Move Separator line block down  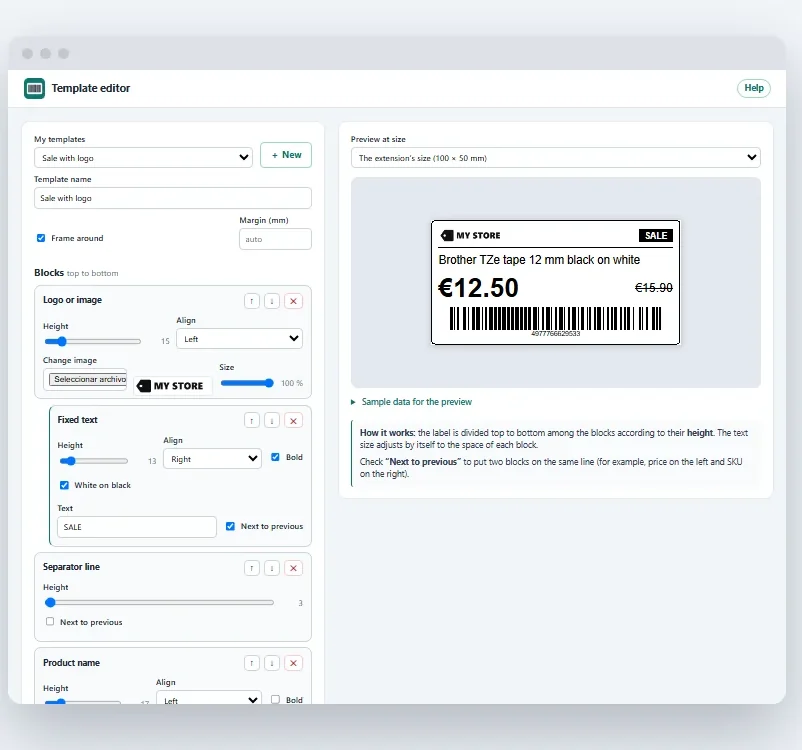pyautogui.click(x=272, y=568)
